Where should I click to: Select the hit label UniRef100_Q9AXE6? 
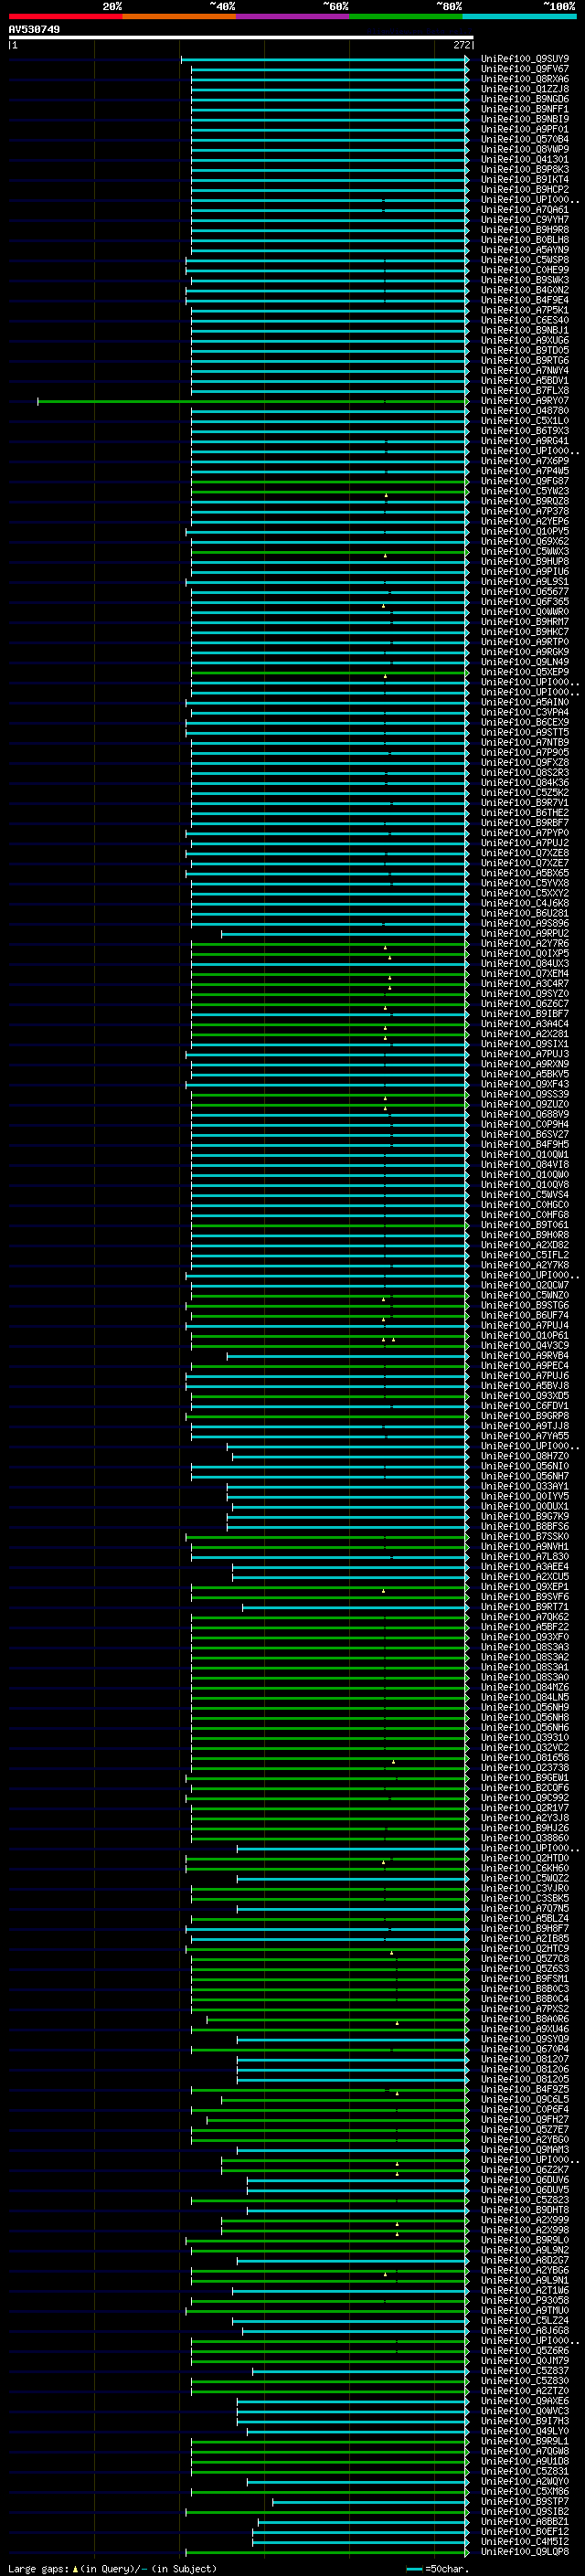pyautogui.click(x=525, y=2400)
